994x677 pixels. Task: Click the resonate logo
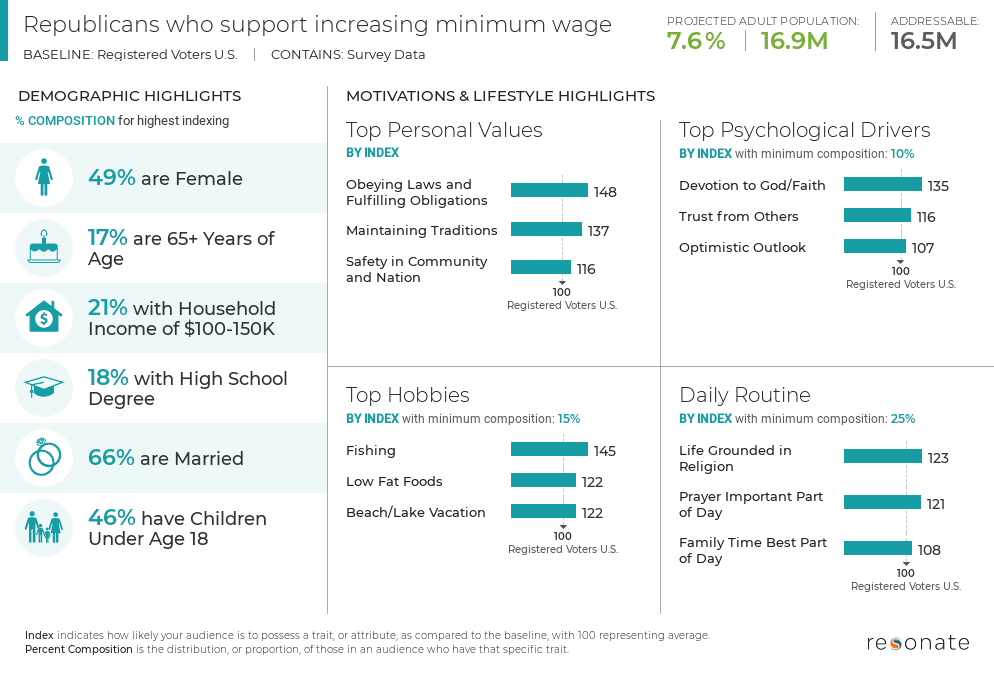click(x=917, y=643)
